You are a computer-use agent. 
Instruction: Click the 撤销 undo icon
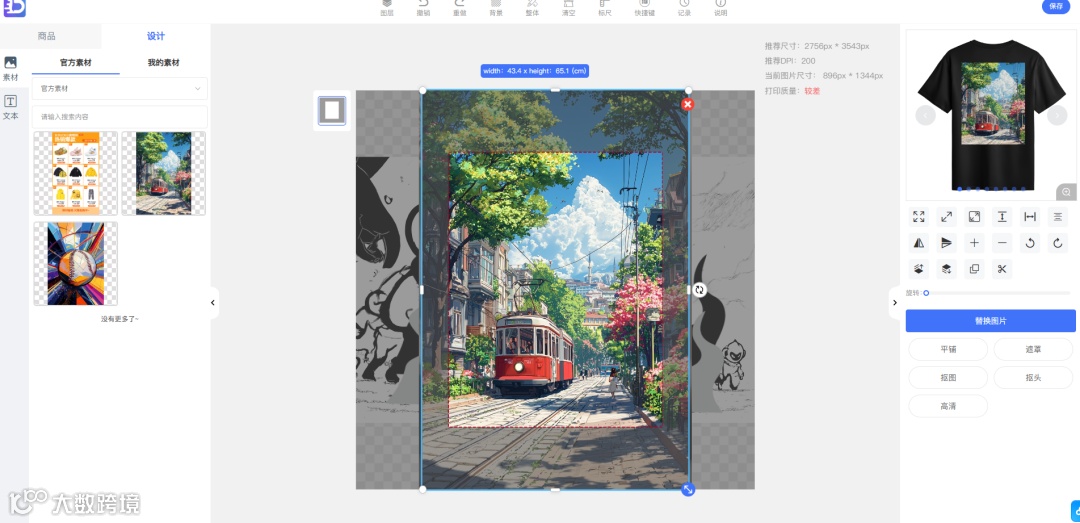(423, 8)
